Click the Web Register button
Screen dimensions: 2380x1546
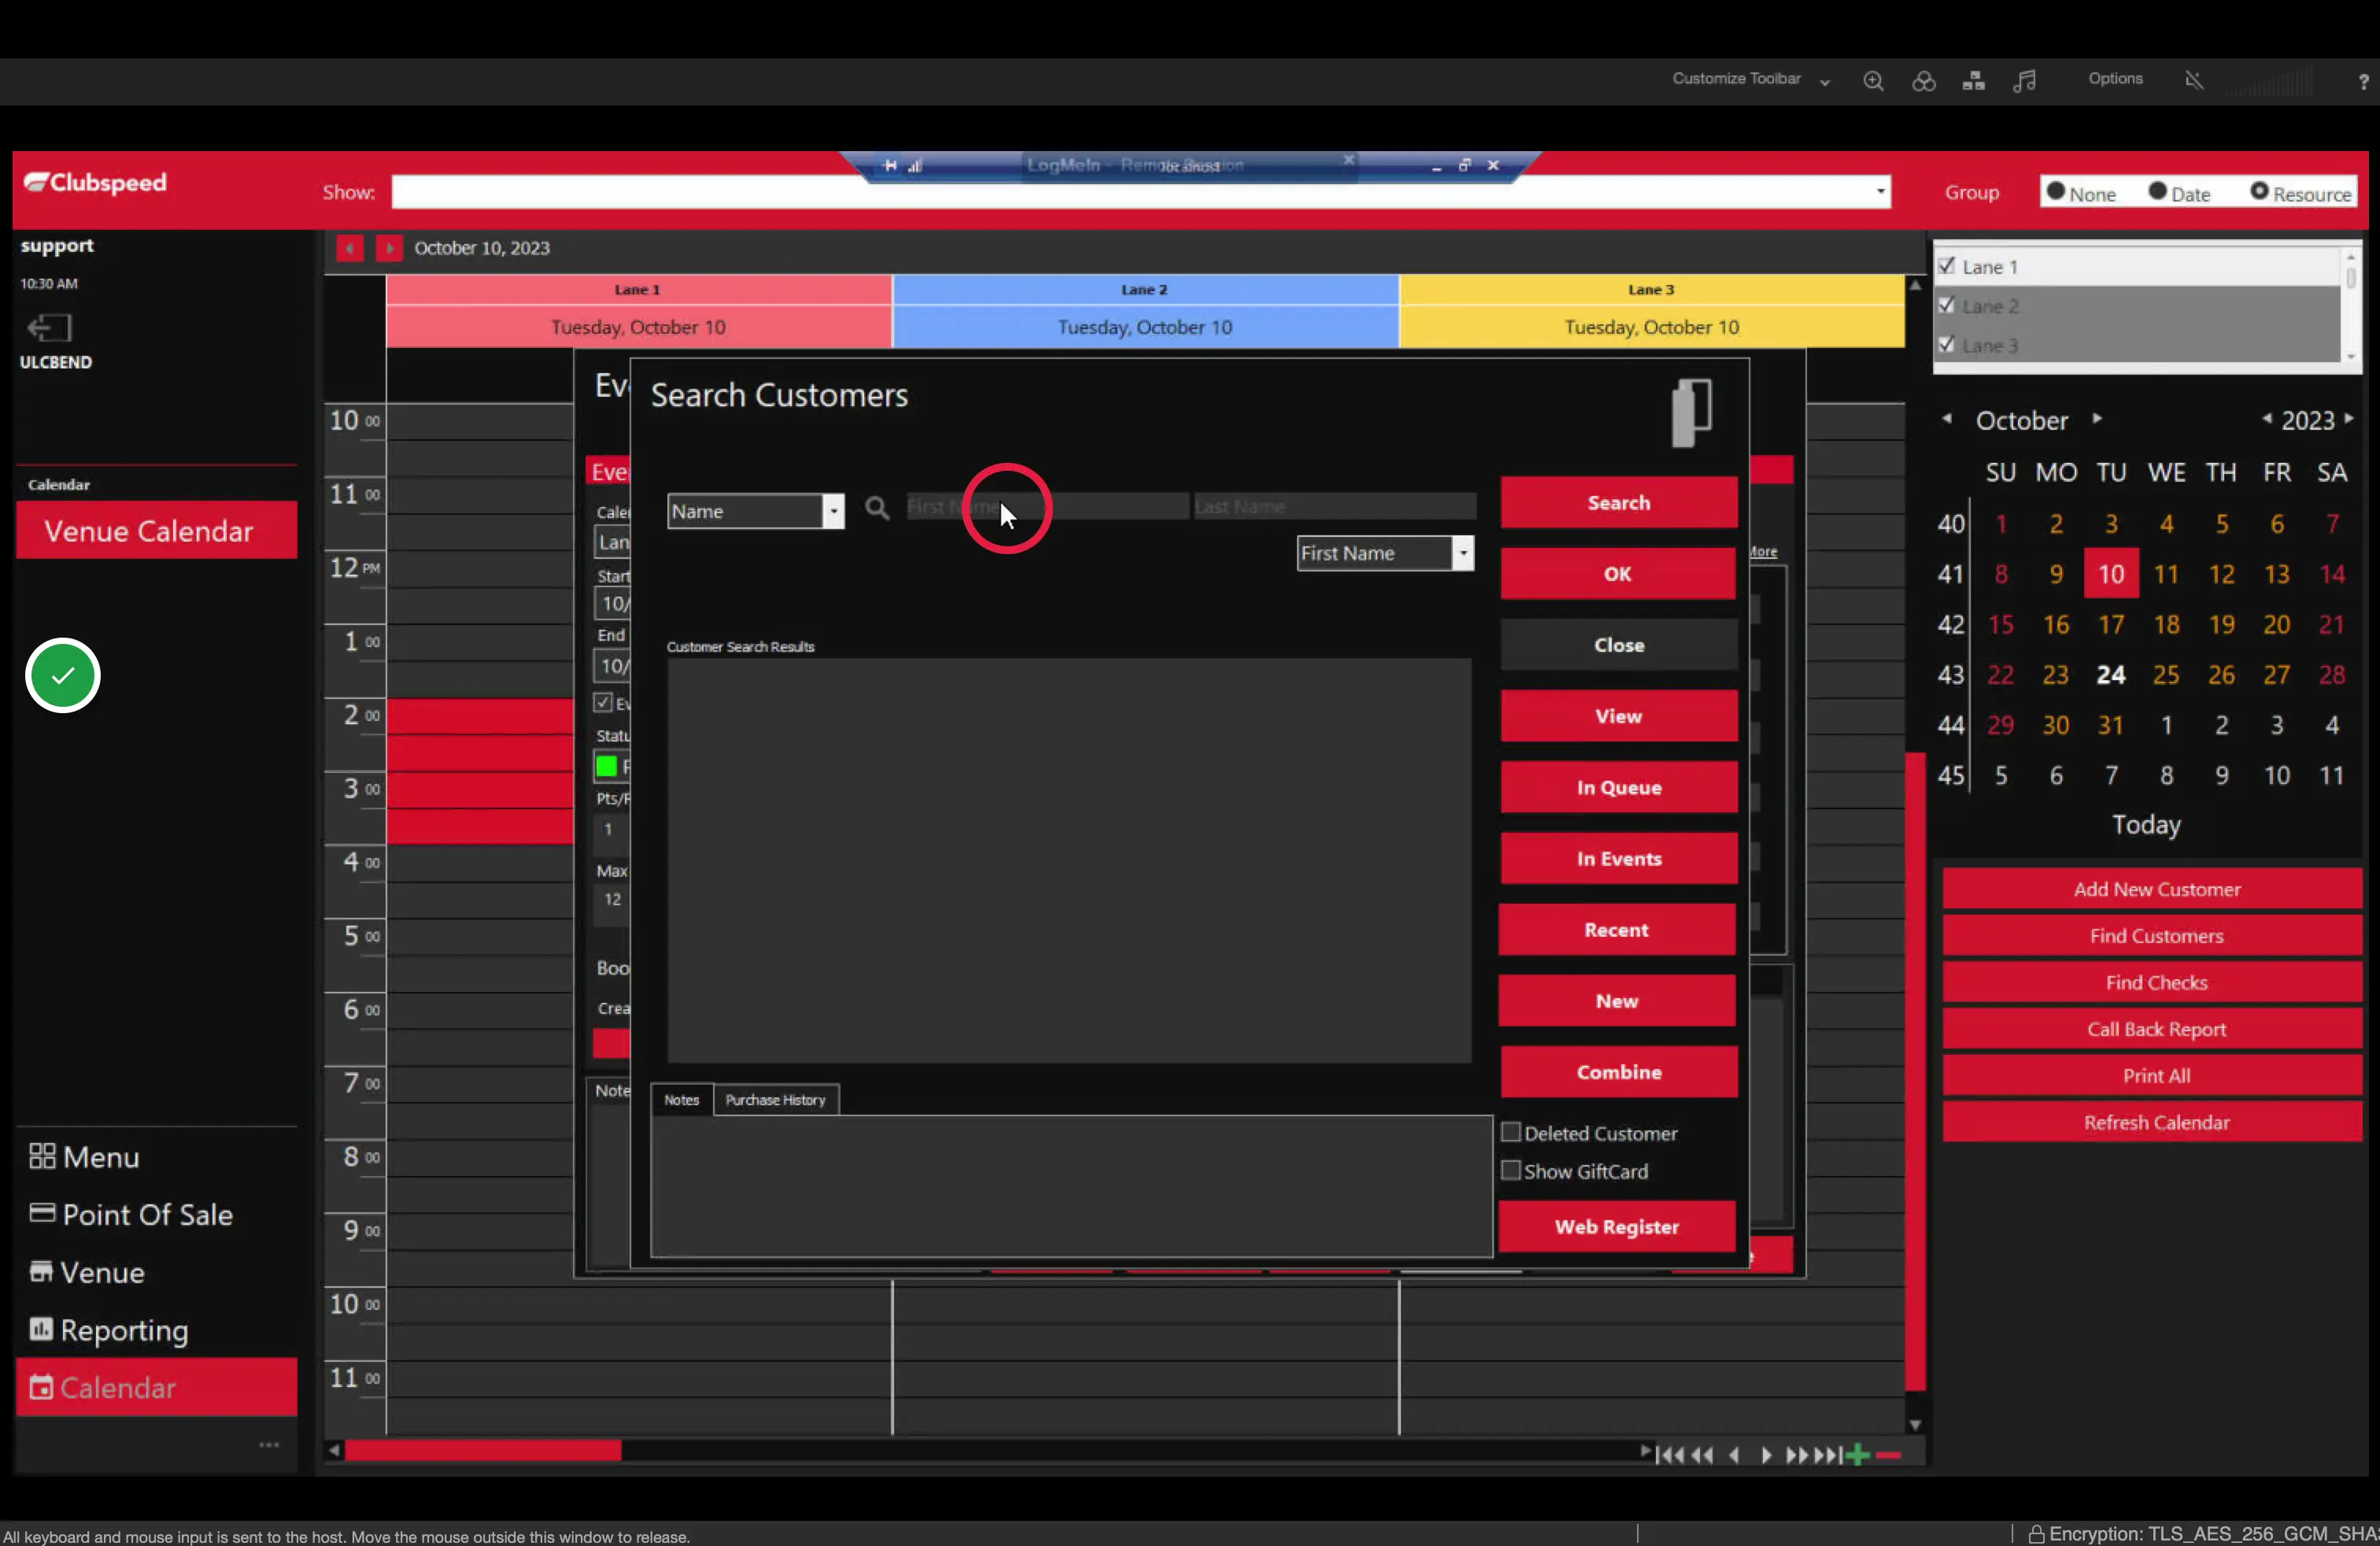pos(1617,1227)
